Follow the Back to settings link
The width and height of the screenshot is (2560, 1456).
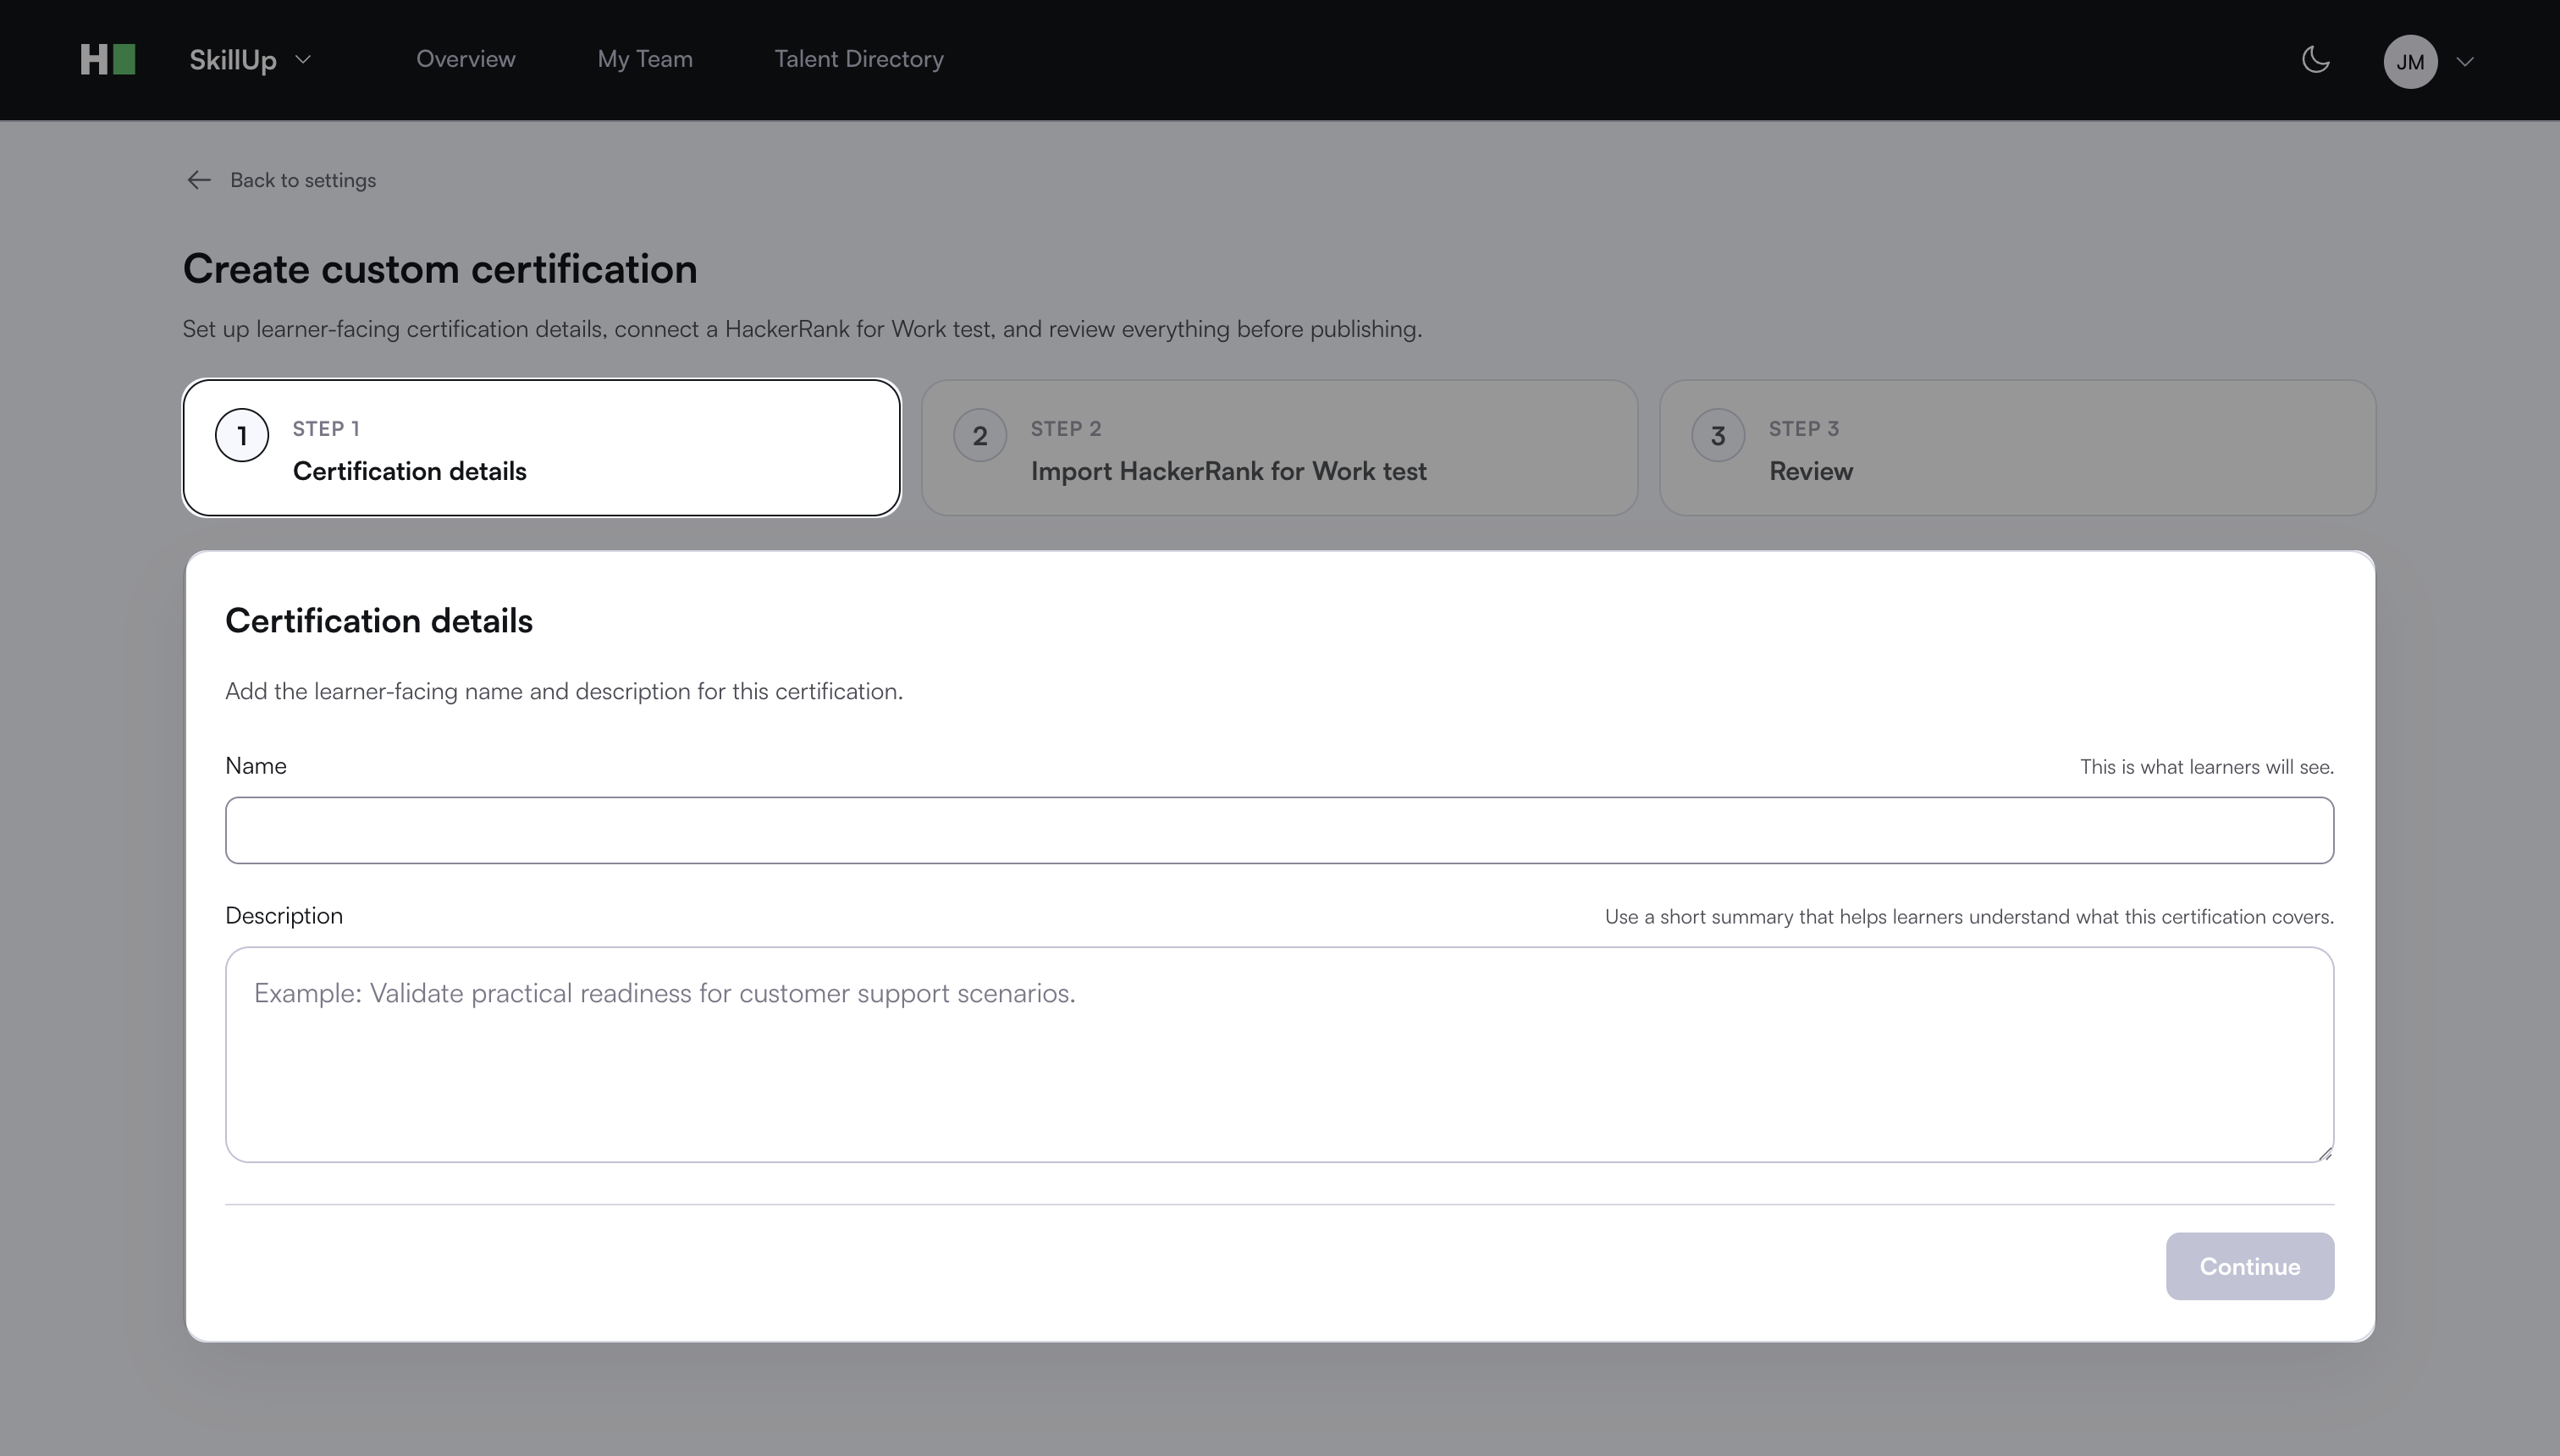pyautogui.click(x=303, y=180)
